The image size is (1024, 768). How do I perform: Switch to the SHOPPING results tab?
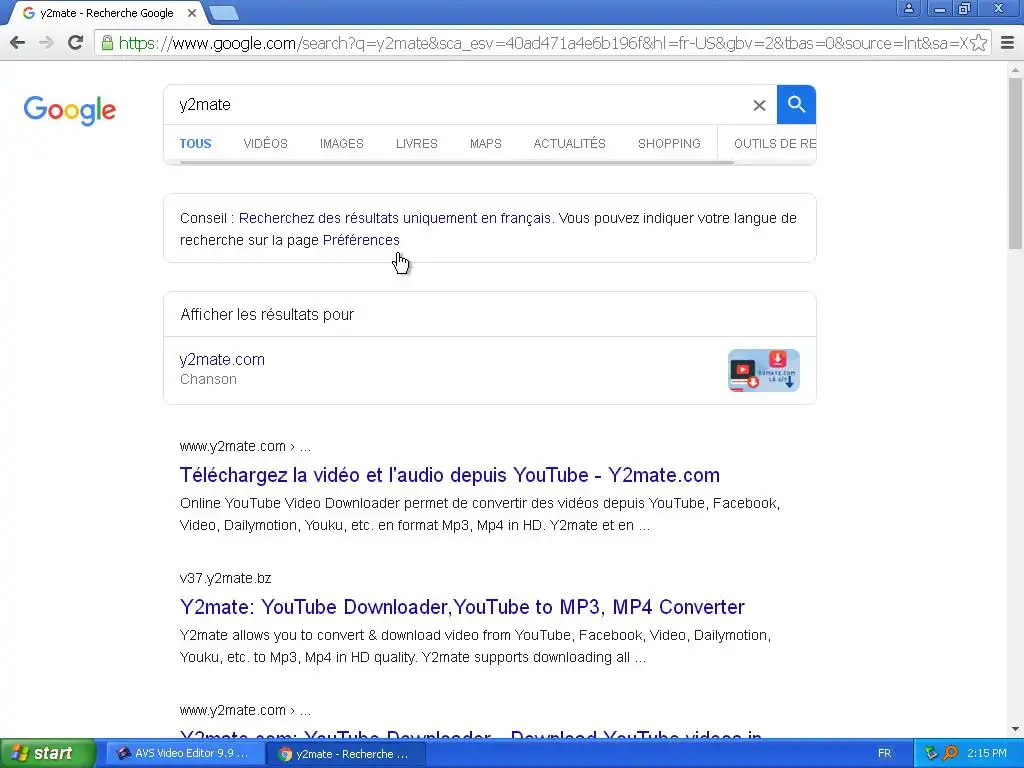pos(669,144)
